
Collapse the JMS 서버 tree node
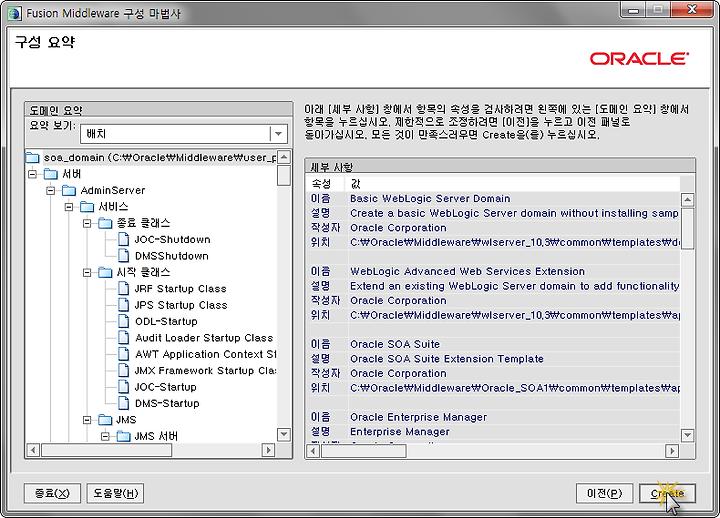[105, 436]
